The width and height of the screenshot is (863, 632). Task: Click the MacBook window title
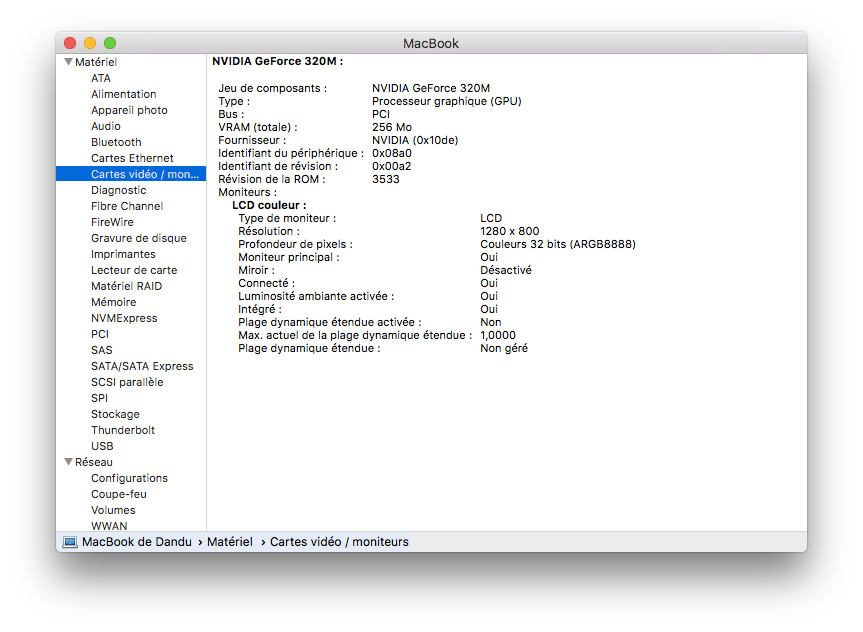[x=431, y=43]
